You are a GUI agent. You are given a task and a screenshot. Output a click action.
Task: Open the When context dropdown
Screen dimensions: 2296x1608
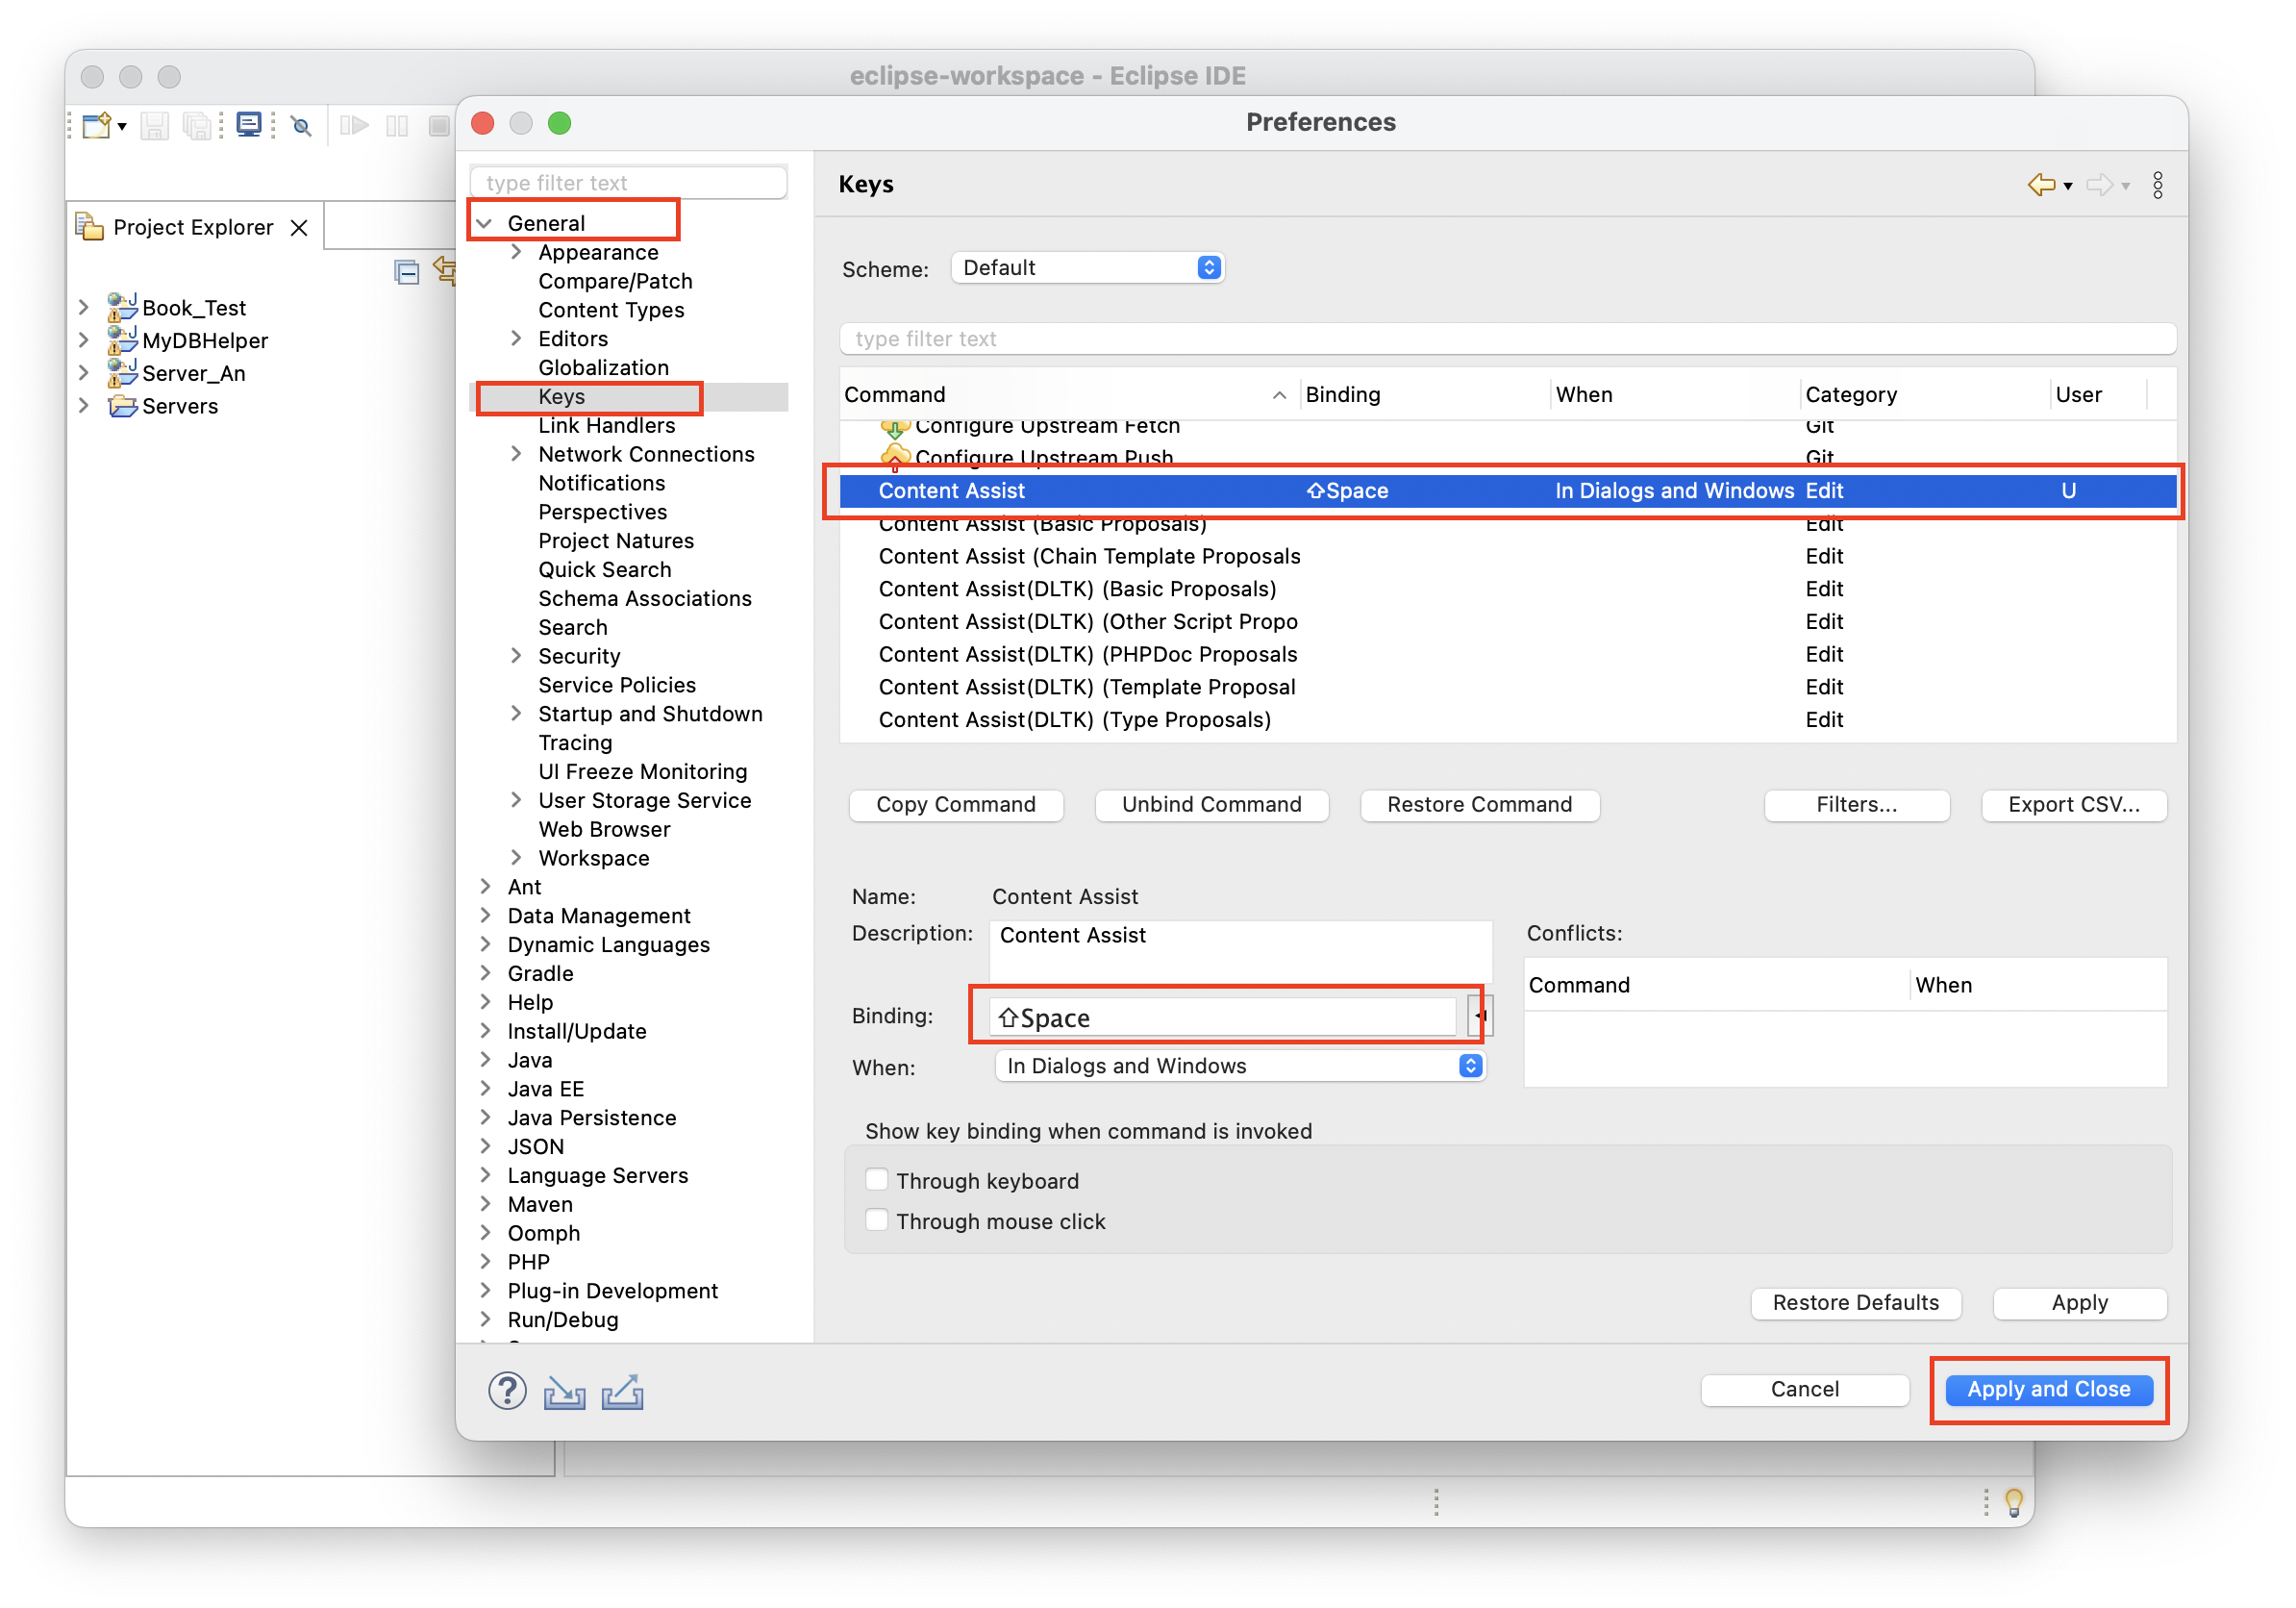(1240, 1066)
